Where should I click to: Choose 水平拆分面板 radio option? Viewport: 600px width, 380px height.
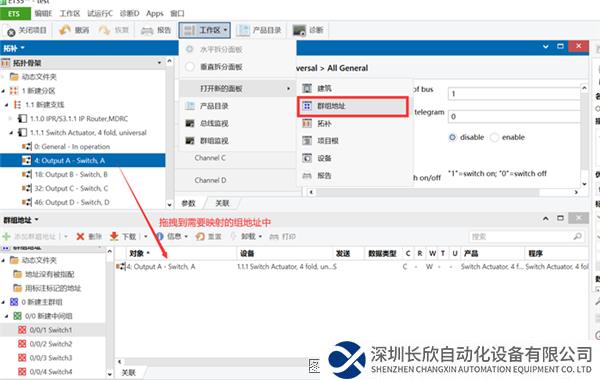189,49
